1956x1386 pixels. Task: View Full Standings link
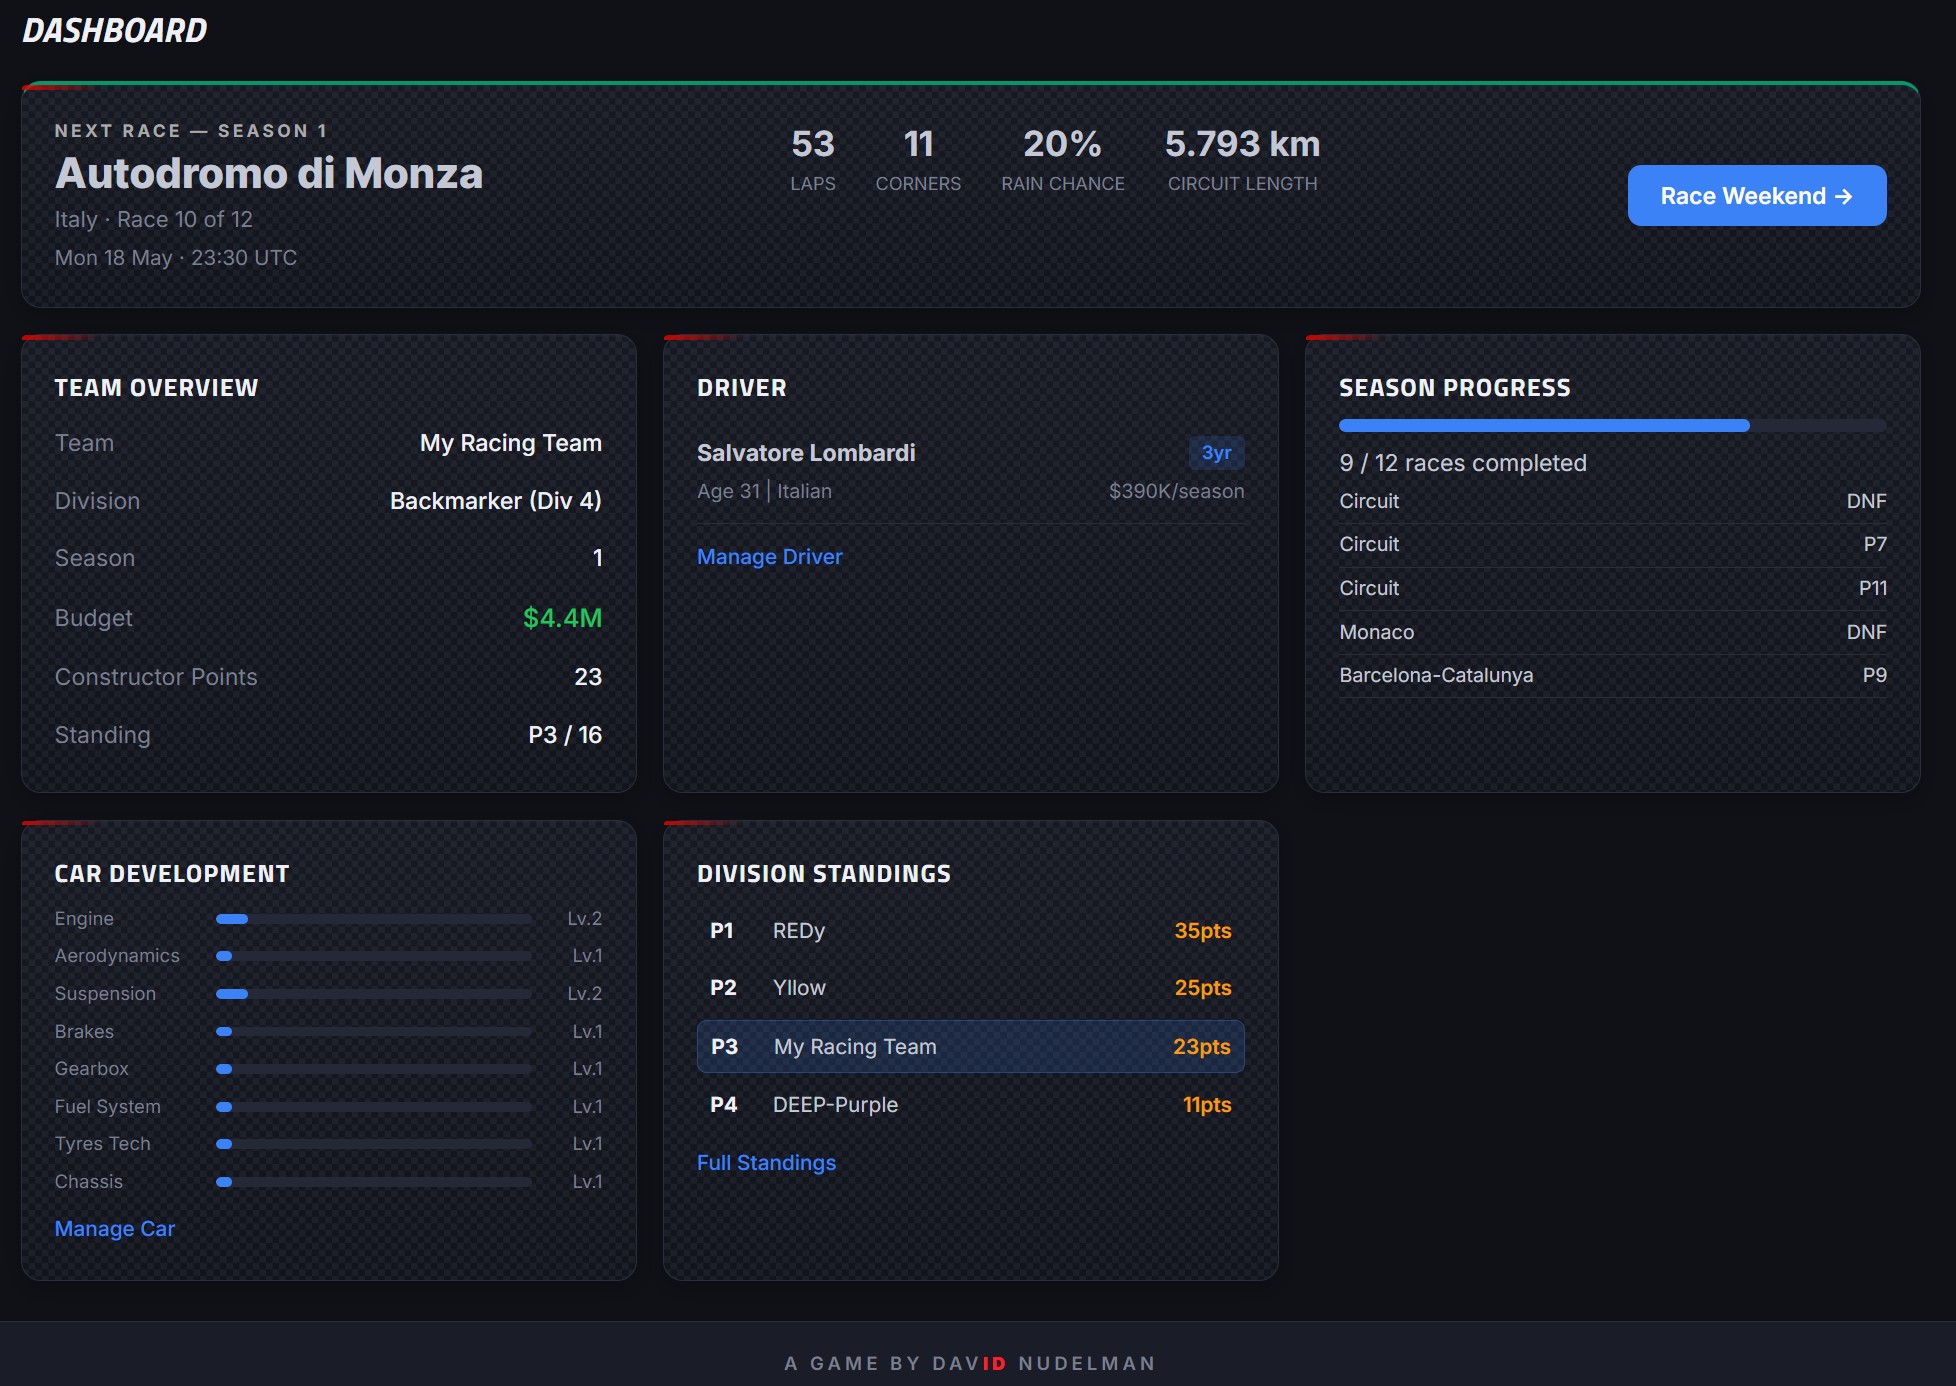(766, 1163)
